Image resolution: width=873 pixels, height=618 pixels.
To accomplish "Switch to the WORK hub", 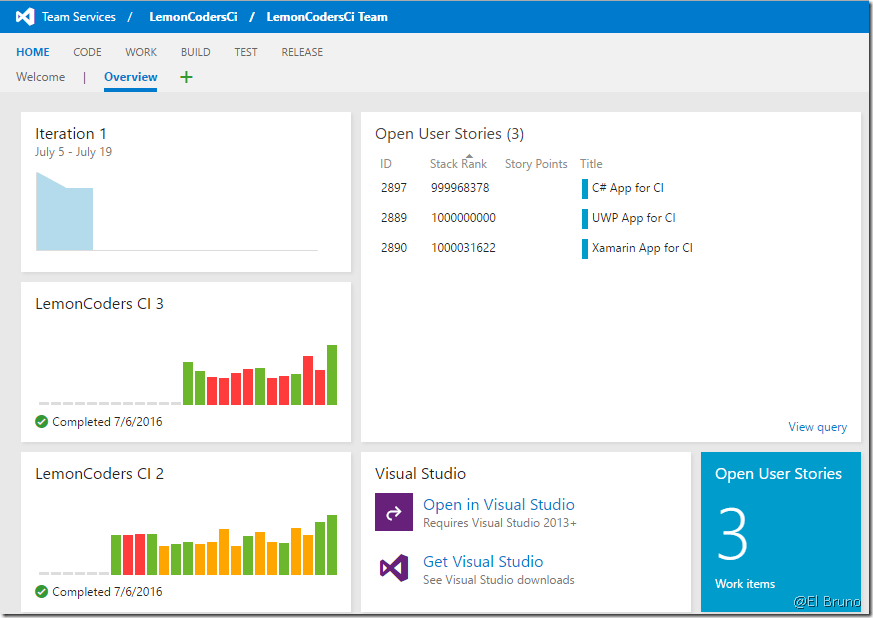I will tap(141, 52).
